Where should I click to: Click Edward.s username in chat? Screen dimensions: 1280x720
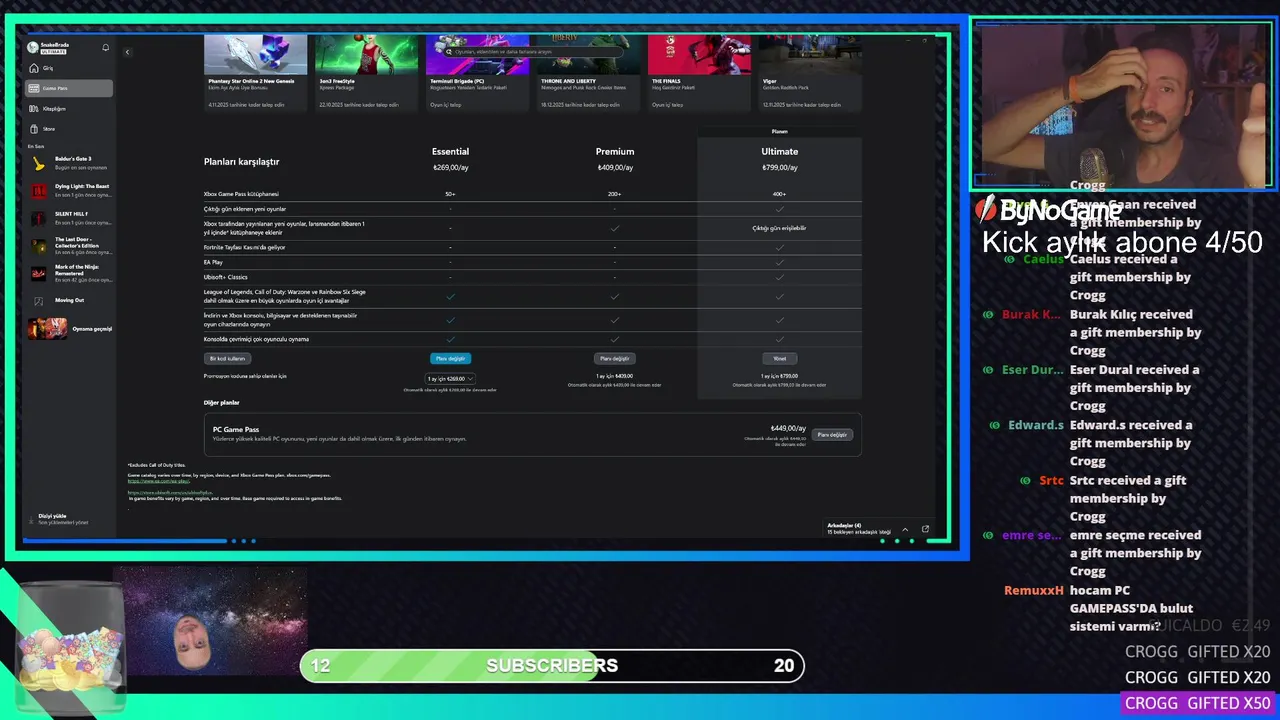pyautogui.click(x=1036, y=425)
